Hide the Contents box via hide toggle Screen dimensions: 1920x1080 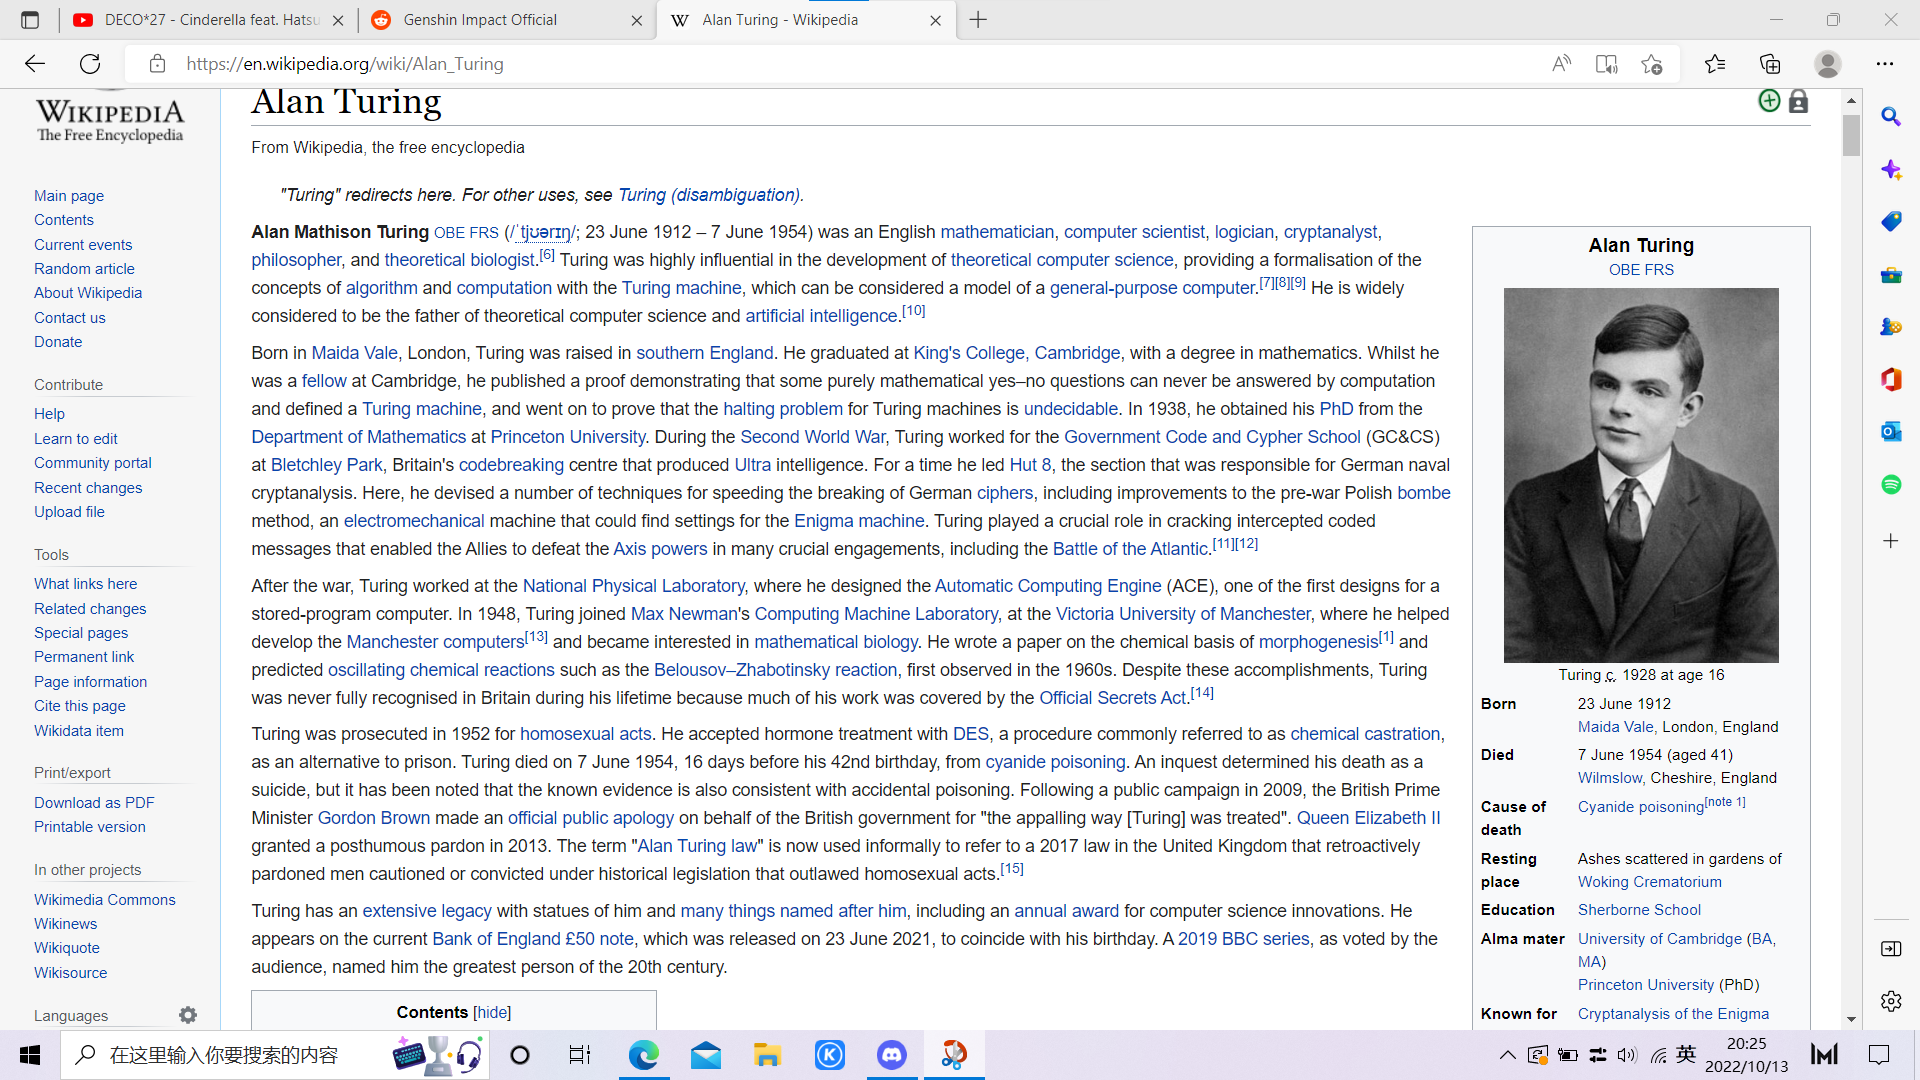[492, 1012]
